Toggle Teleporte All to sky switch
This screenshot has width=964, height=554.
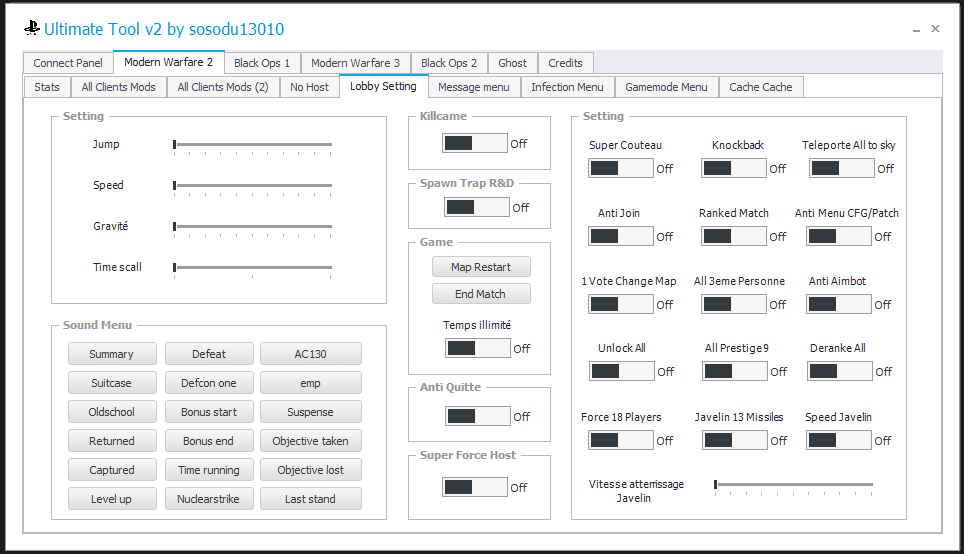(x=842, y=168)
